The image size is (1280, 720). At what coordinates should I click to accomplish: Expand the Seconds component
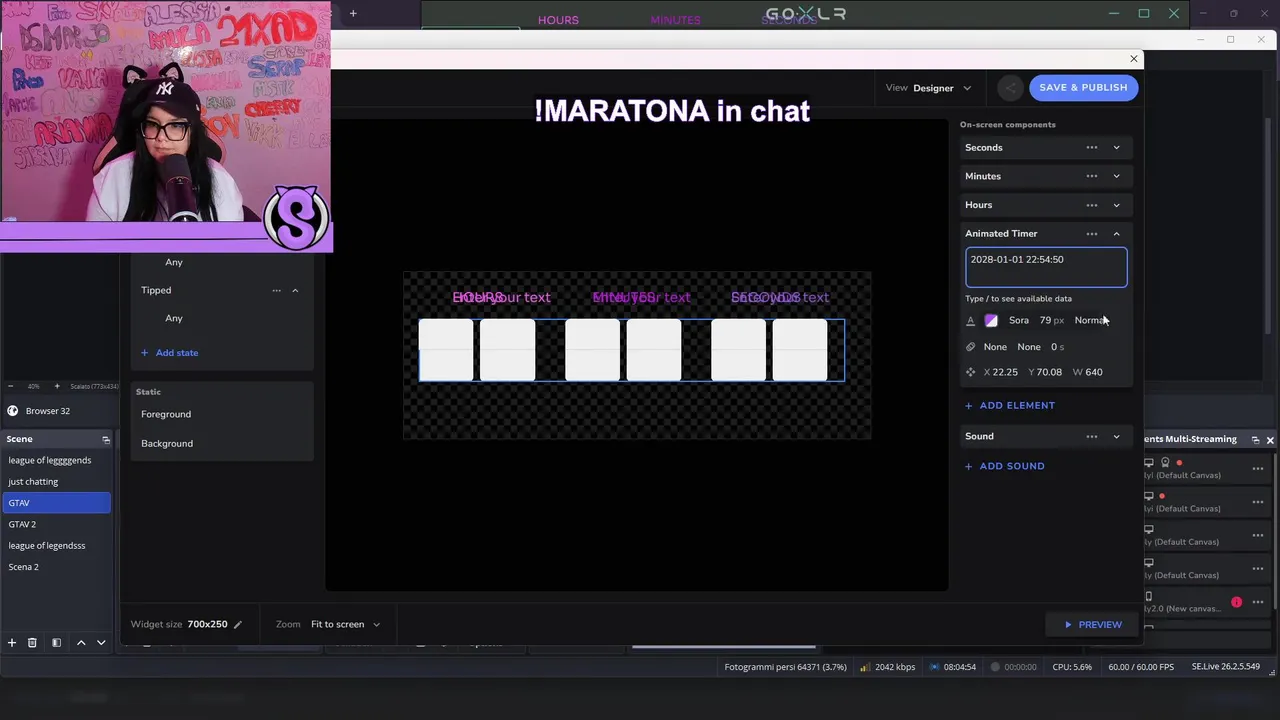click(x=1117, y=148)
